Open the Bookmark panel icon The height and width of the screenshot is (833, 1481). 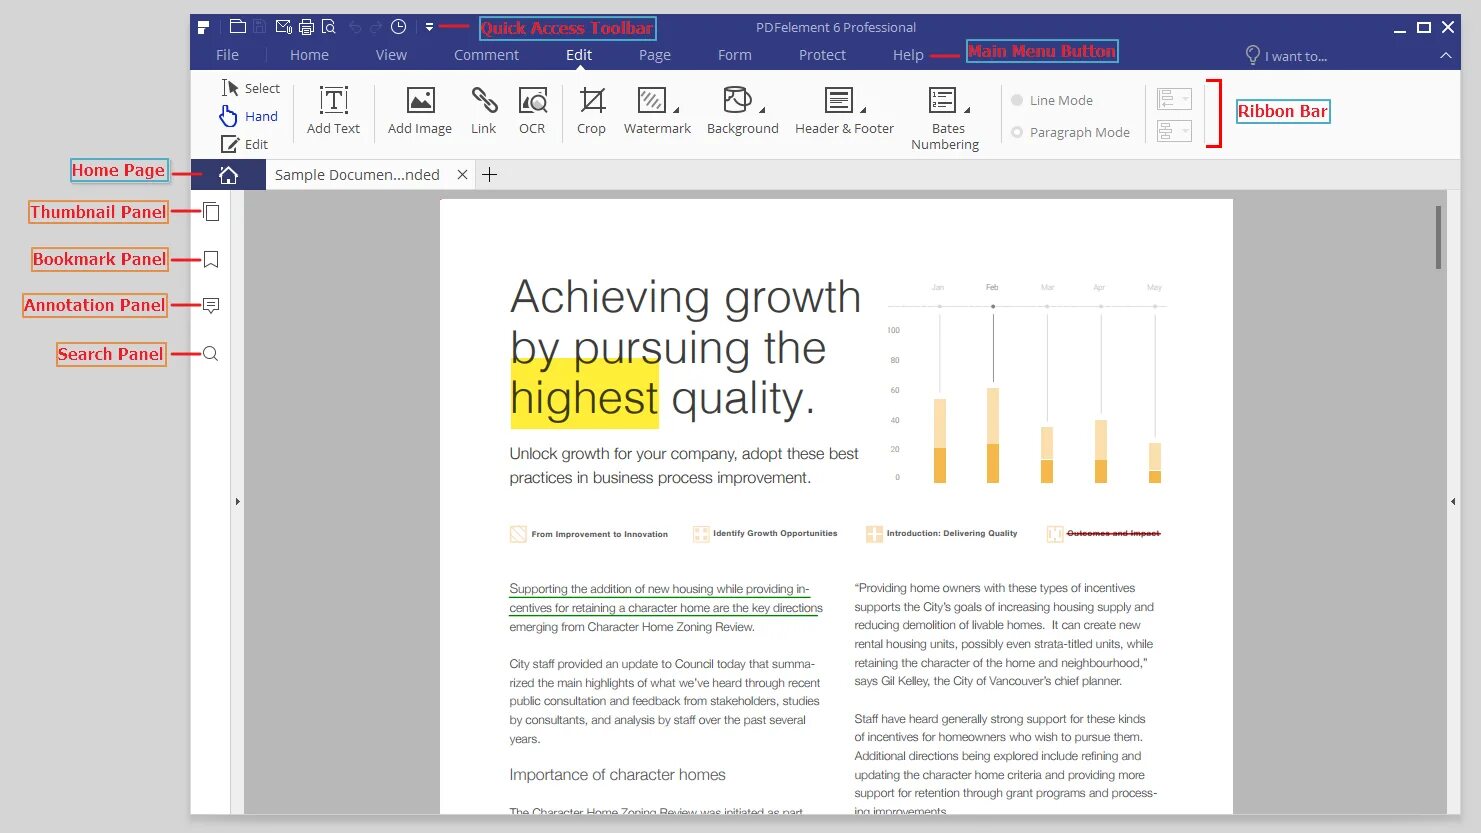(211, 259)
